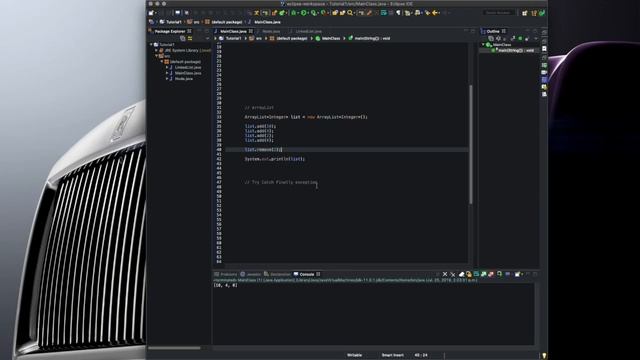The width and height of the screenshot is (640, 360).
Task: Click the Run with Coverage icon in the toolbar
Action: (313, 13)
